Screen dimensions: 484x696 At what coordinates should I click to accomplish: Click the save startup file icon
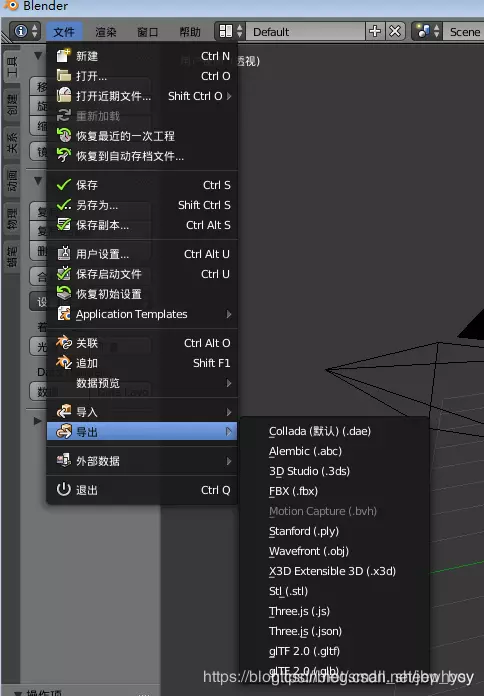click(x=63, y=273)
